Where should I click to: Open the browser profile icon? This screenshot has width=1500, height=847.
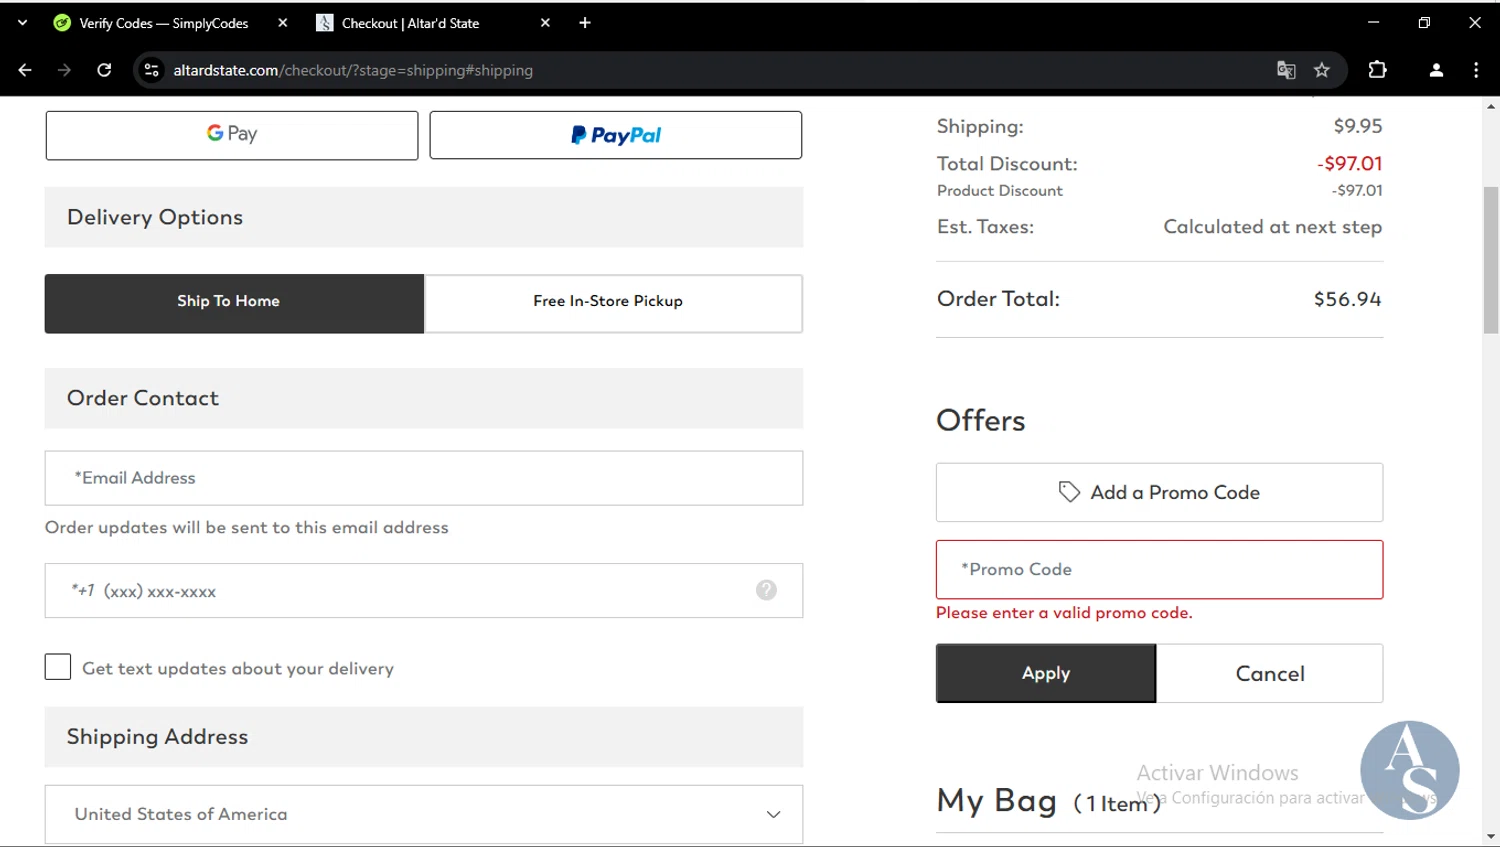[x=1436, y=70]
